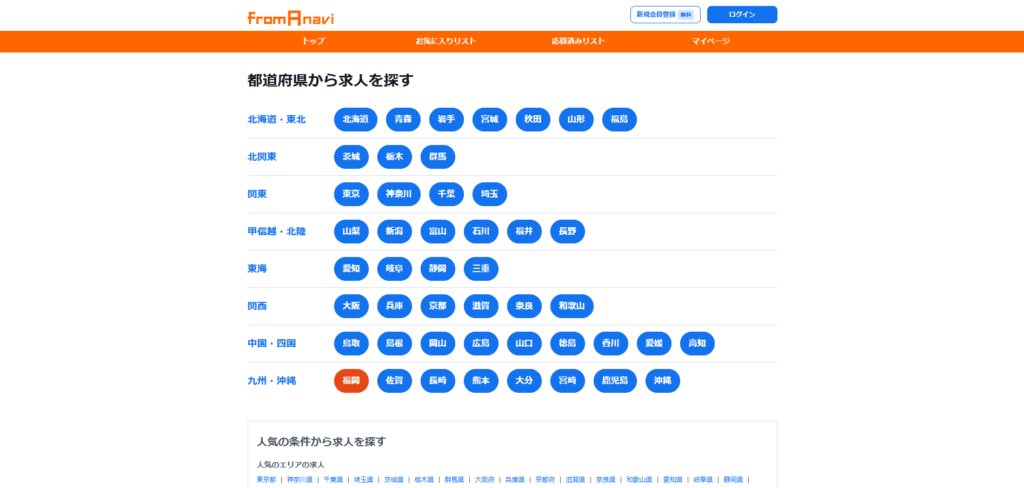Select the 高知 prefecture button

pos(697,343)
